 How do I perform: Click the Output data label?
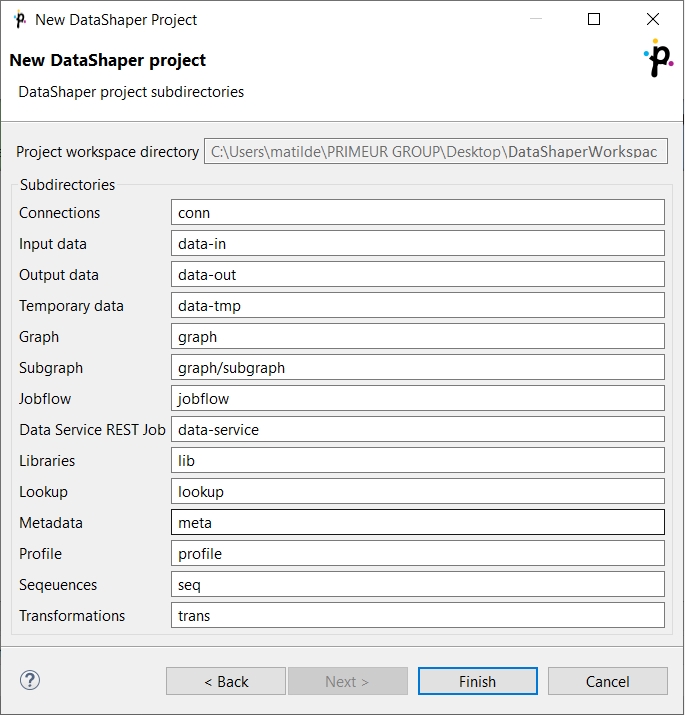coord(58,275)
